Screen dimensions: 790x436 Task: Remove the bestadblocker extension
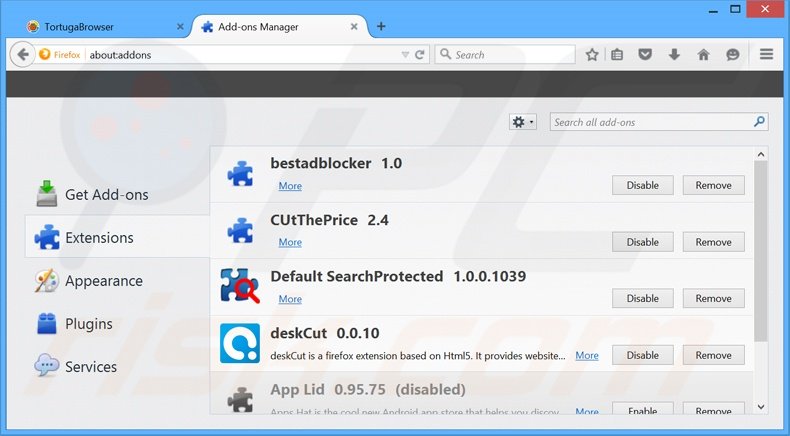[713, 185]
